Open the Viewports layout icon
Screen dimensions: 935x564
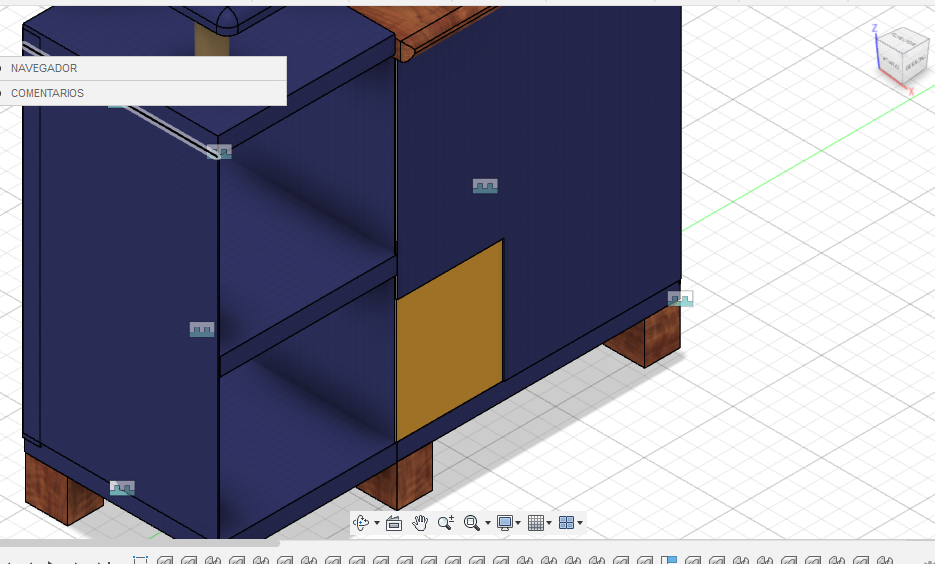[x=566, y=523]
